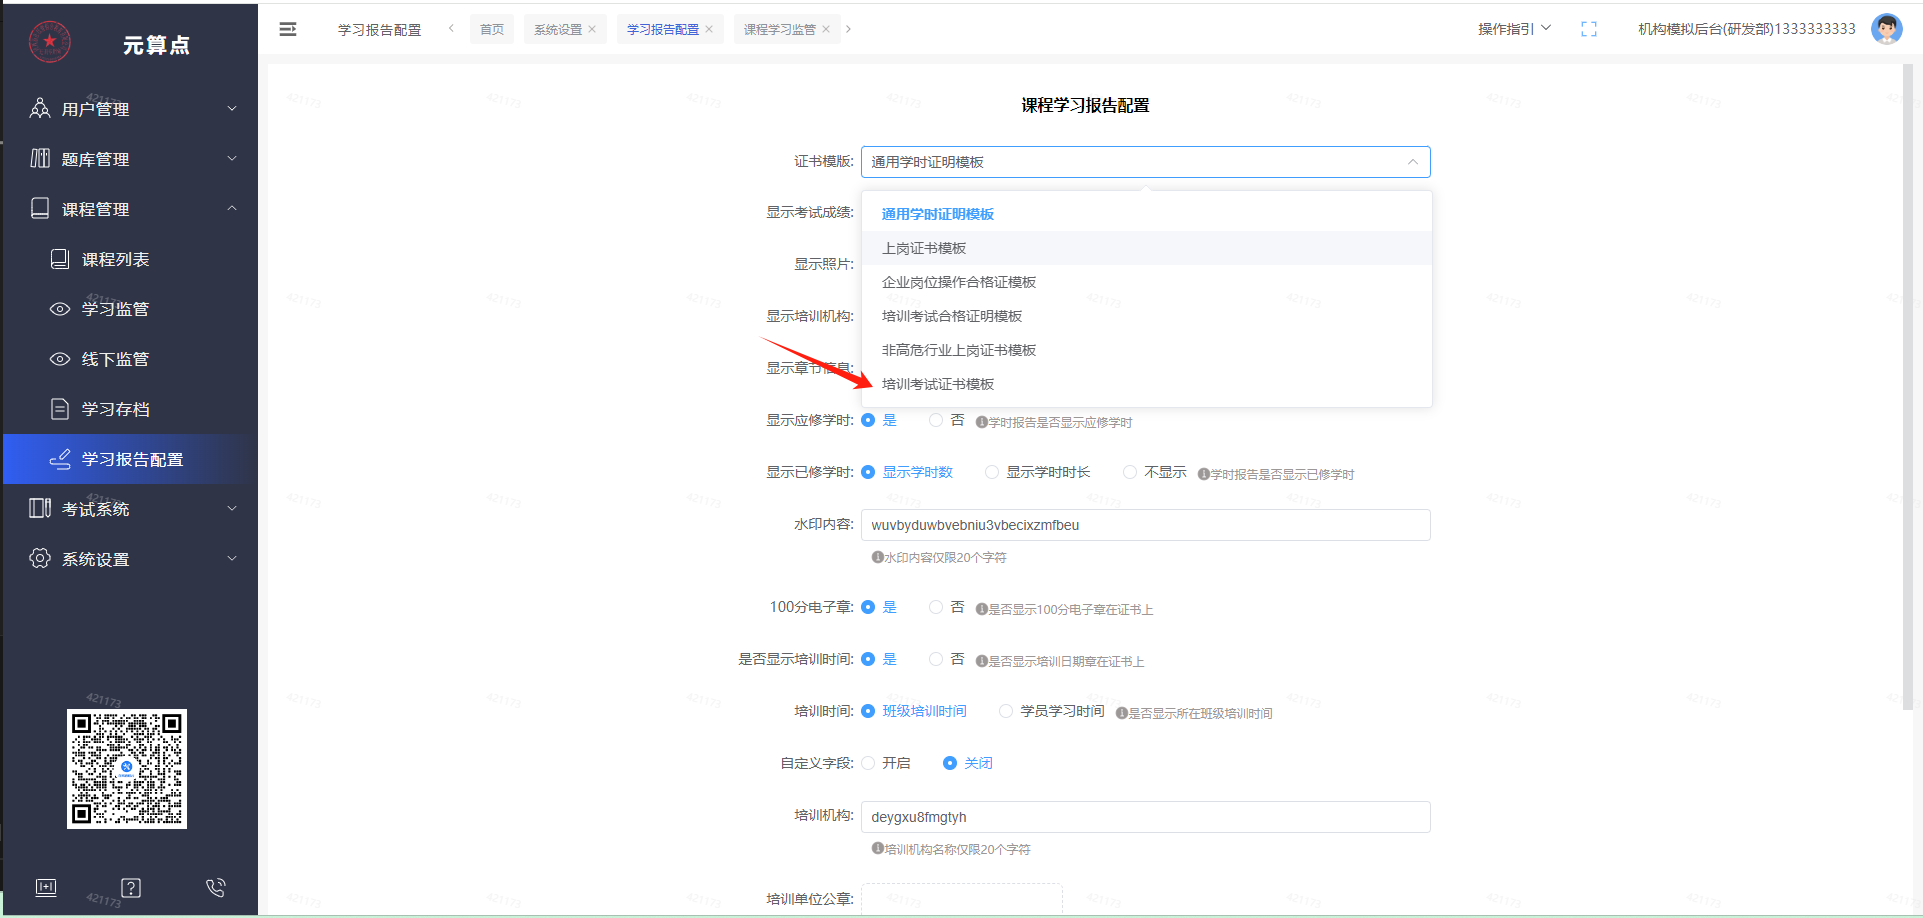Choose 上岗证书模板 from dropdown list
The height and width of the screenshot is (918, 1923).
click(x=1146, y=248)
